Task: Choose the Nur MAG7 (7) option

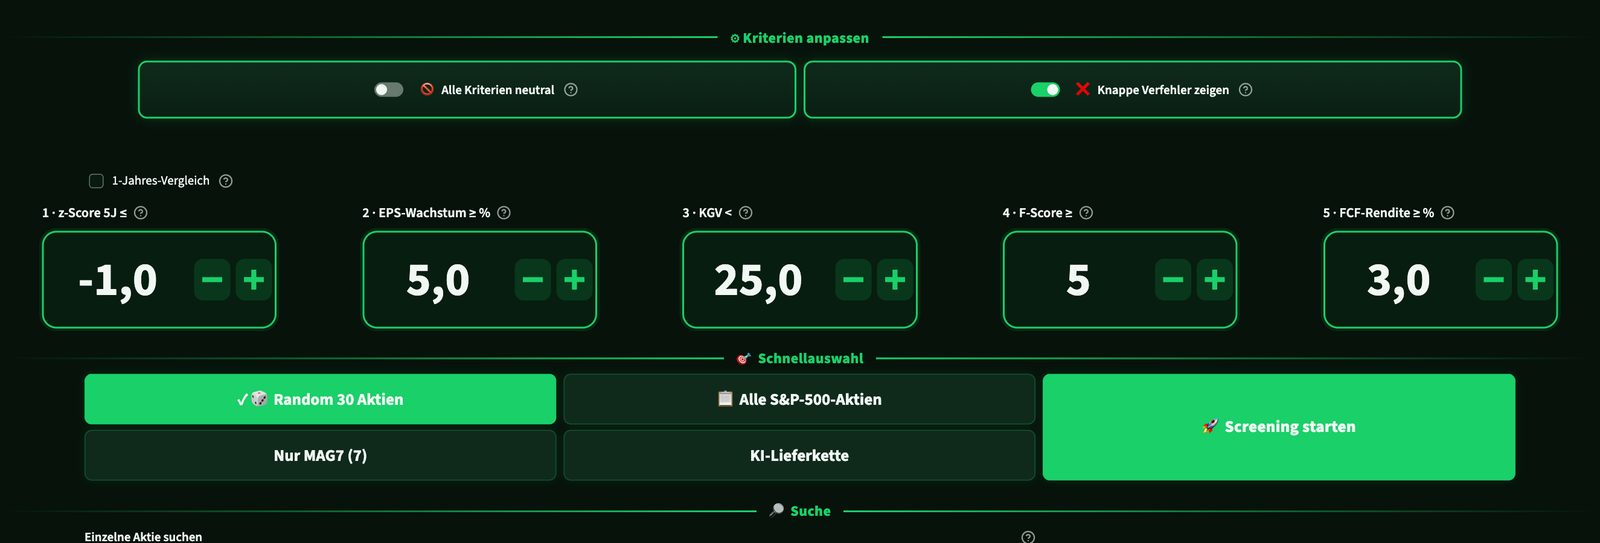Action: [320, 455]
